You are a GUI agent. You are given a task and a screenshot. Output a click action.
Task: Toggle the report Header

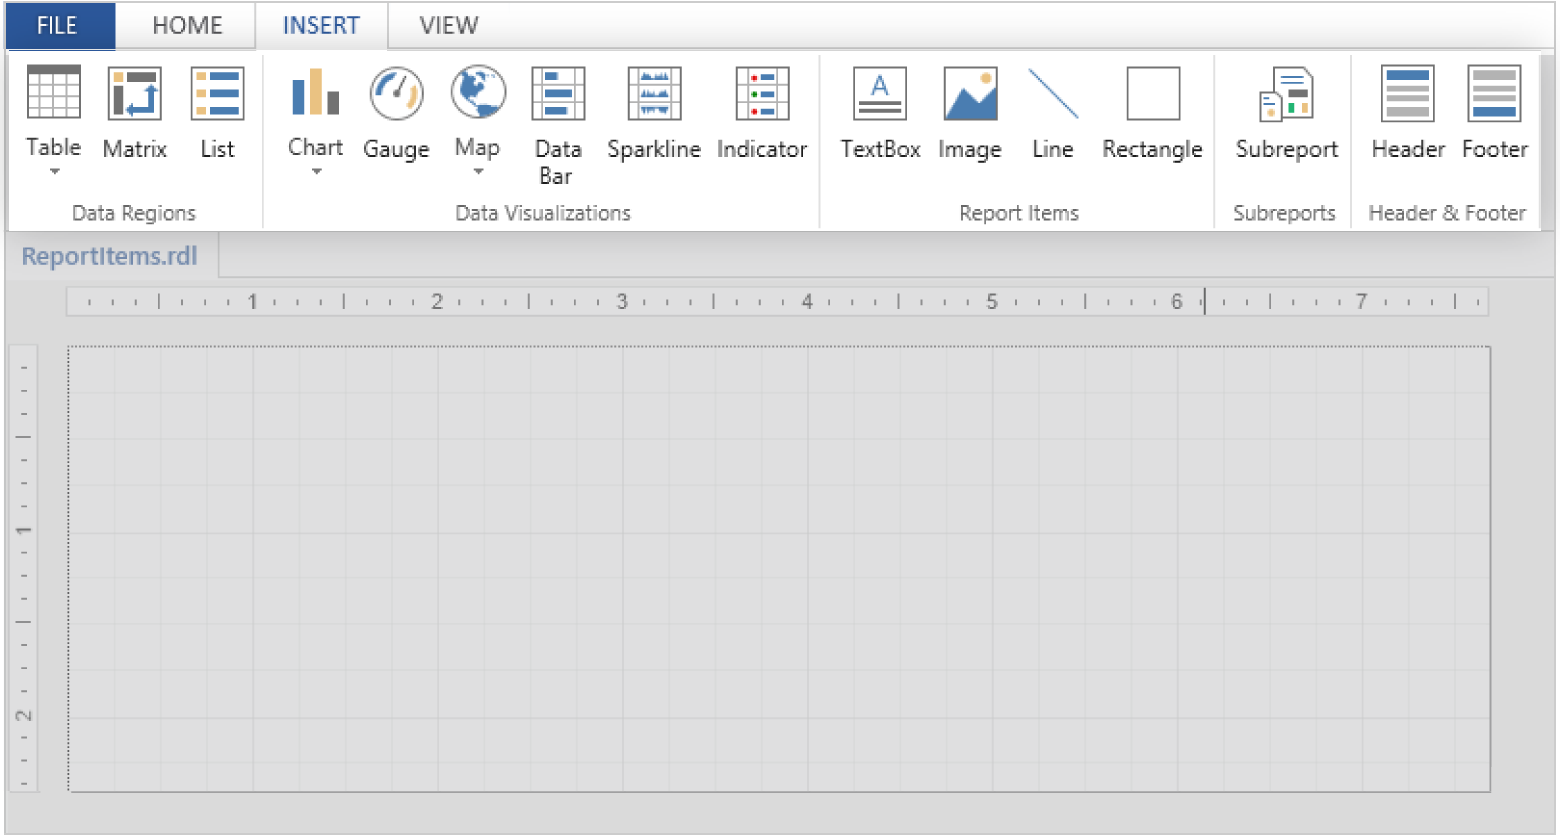pyautogui.click(x=1408, y=112)
